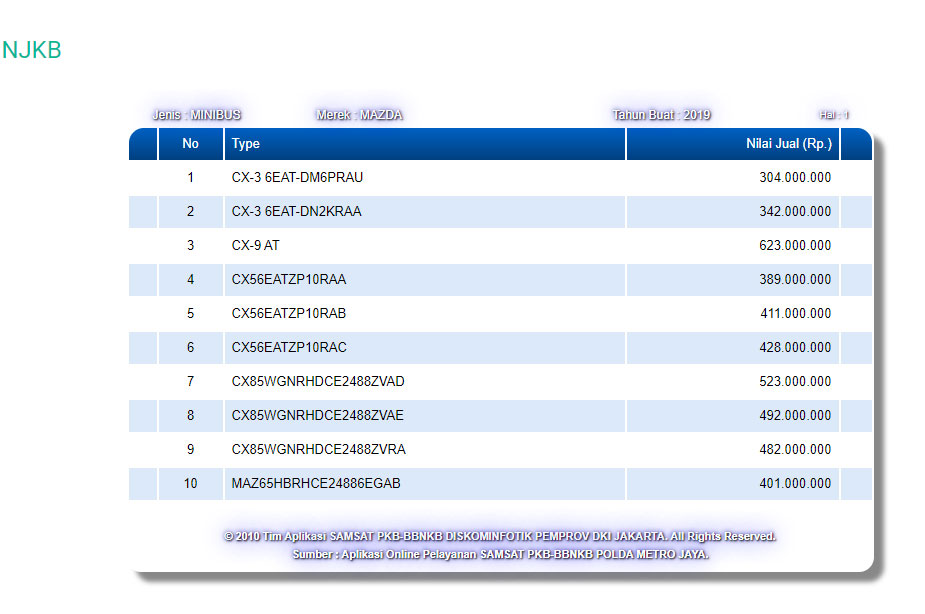The image size is (925, 614).
Task: Select row number 8 in the No column
Action: point(191,416)
